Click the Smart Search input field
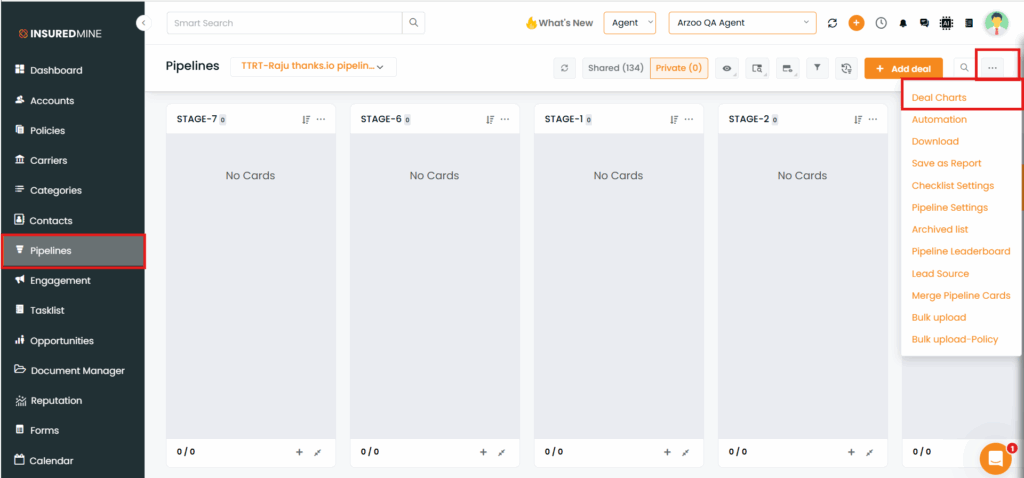The image size is (1024, 478). click(x=284, y=23)
